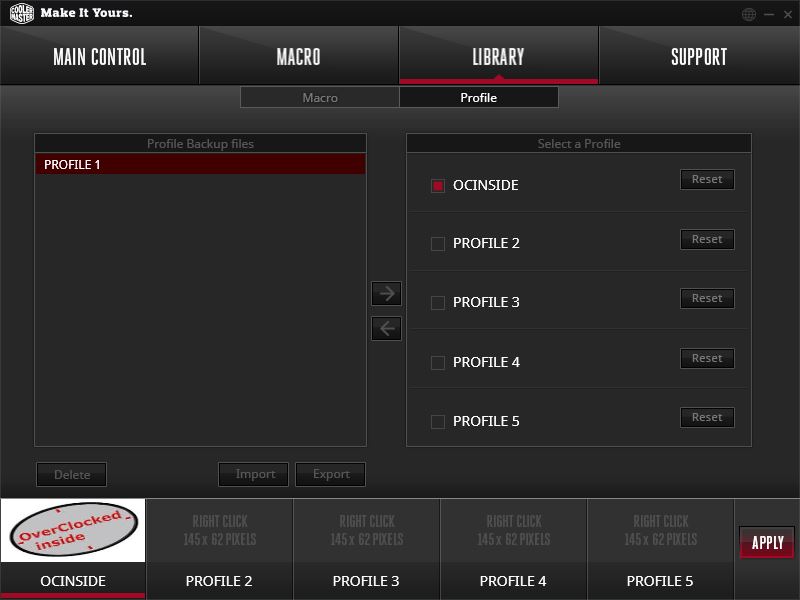Tick the PROFILE 3 checkbox
Viewport: 800px width, 600px height.
click(438, 303)
